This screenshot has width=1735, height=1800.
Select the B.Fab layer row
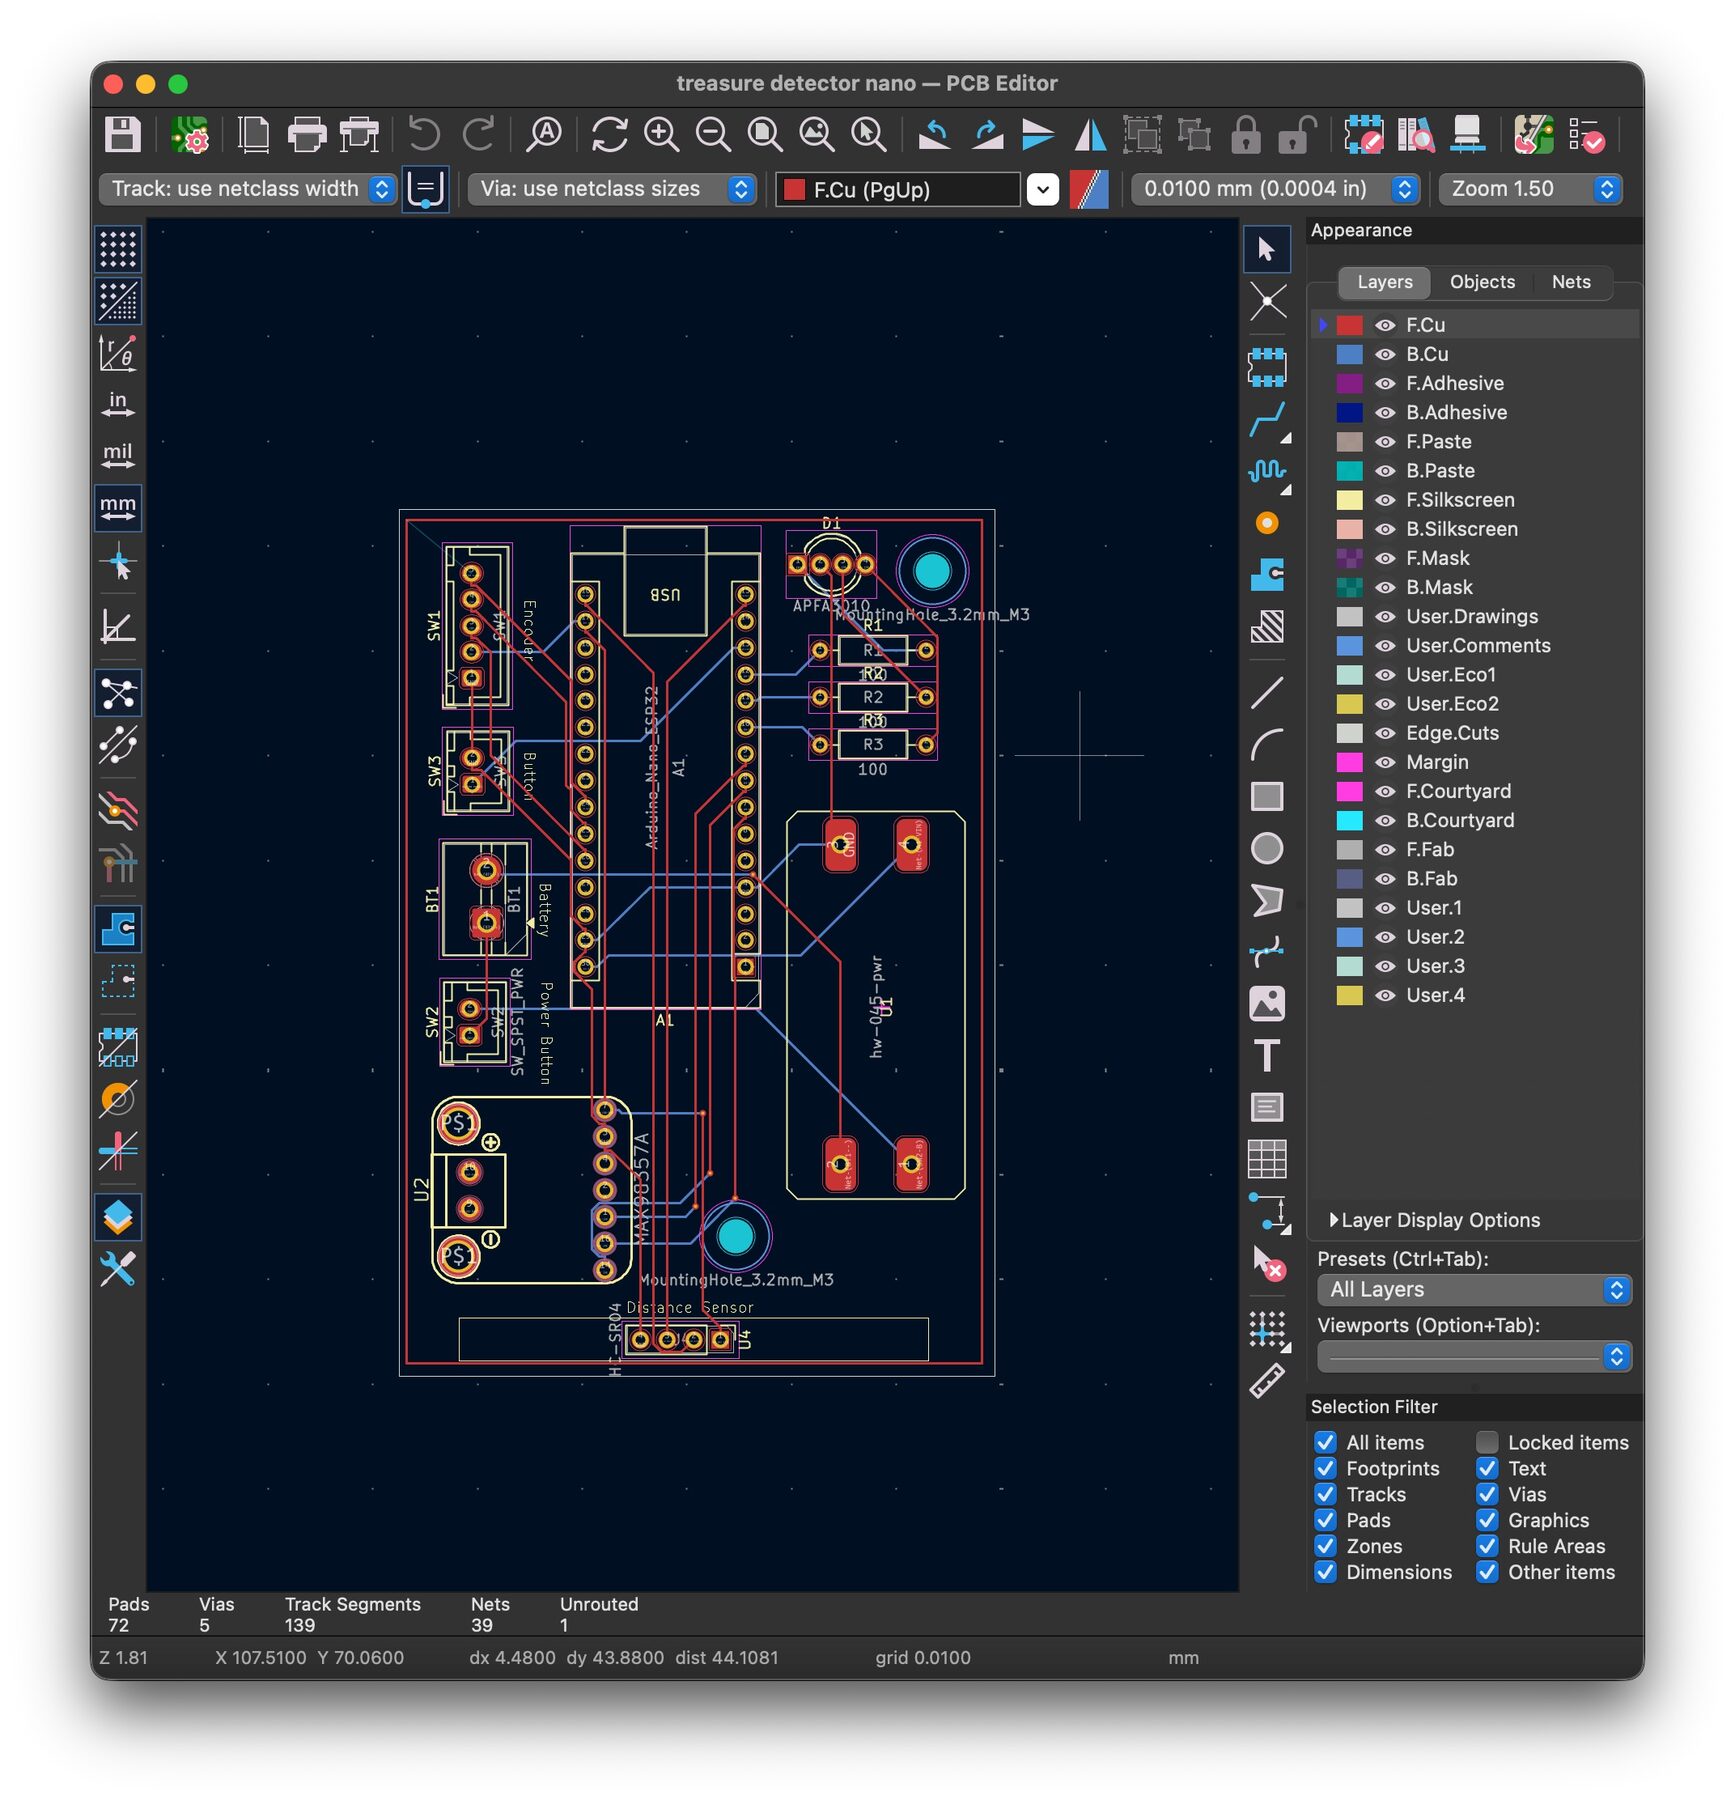(x=1474, y=879)
